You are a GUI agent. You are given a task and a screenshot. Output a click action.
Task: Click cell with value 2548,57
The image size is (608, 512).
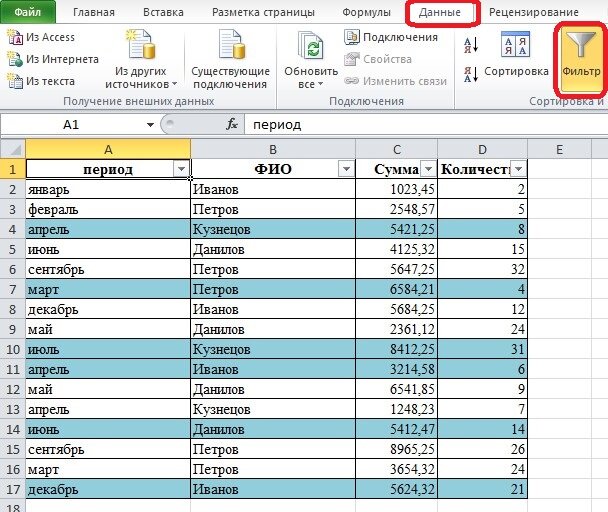click(396, 209)
